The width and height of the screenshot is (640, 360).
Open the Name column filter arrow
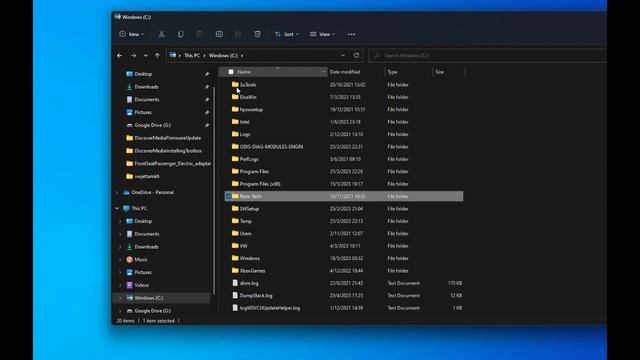[x=323, y=72]
